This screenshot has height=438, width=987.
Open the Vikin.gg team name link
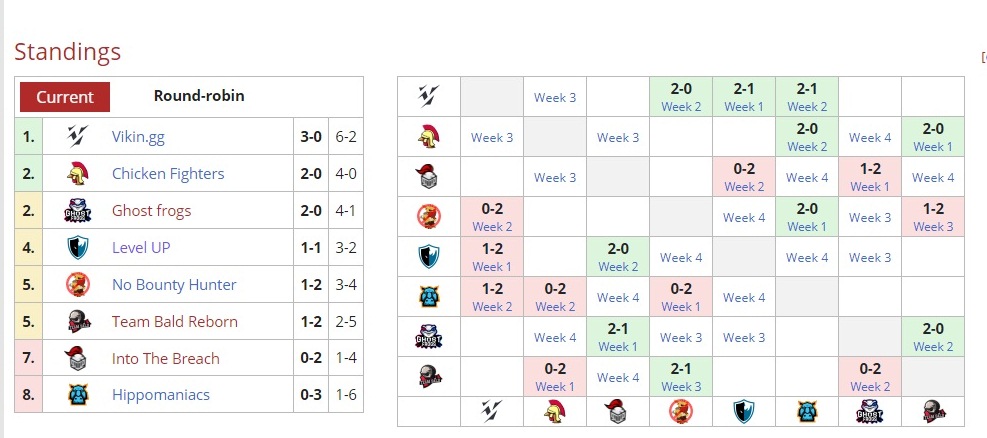[138, 136]
